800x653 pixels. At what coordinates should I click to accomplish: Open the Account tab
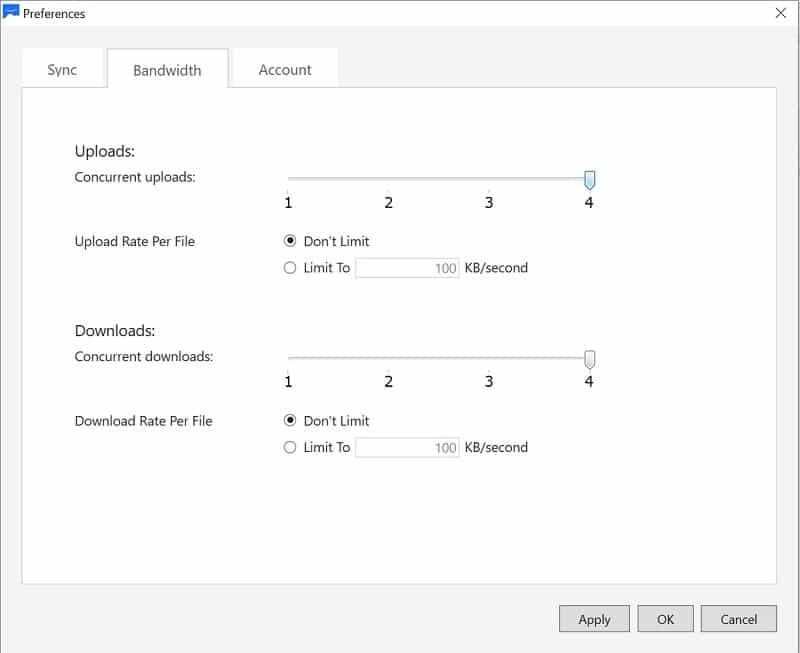(285, 70)
